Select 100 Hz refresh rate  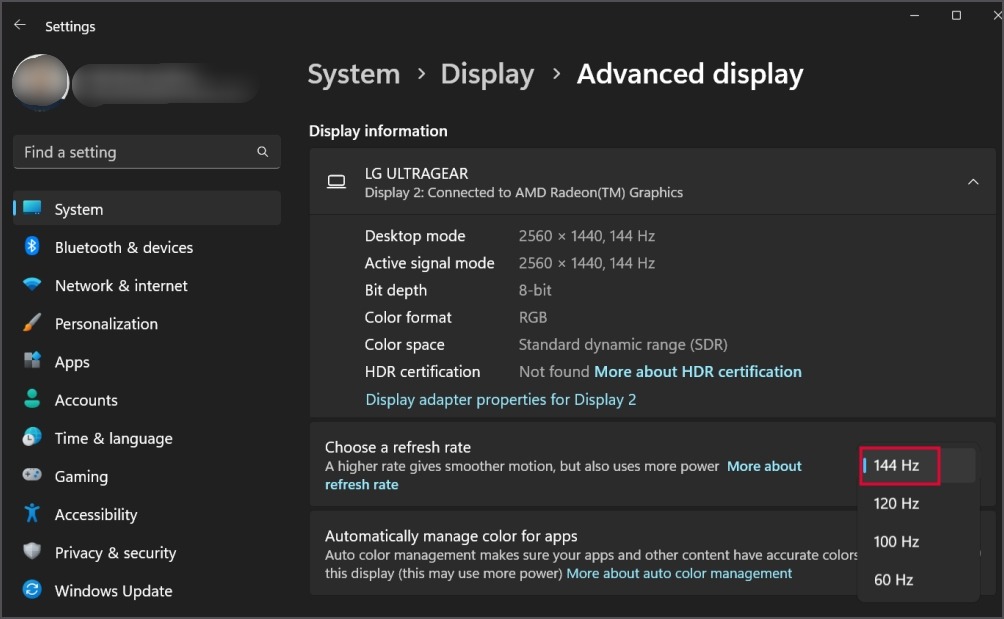pos(917,542)
